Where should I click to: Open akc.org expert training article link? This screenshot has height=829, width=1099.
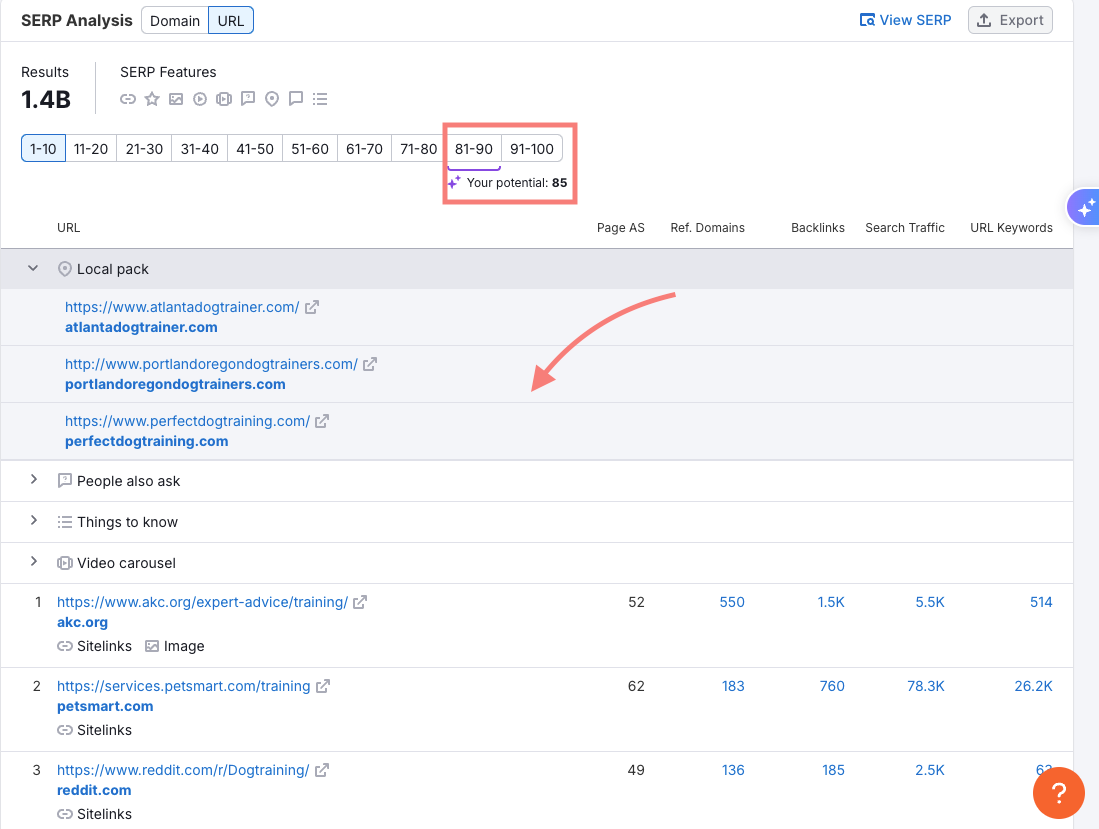coord(203,602)
